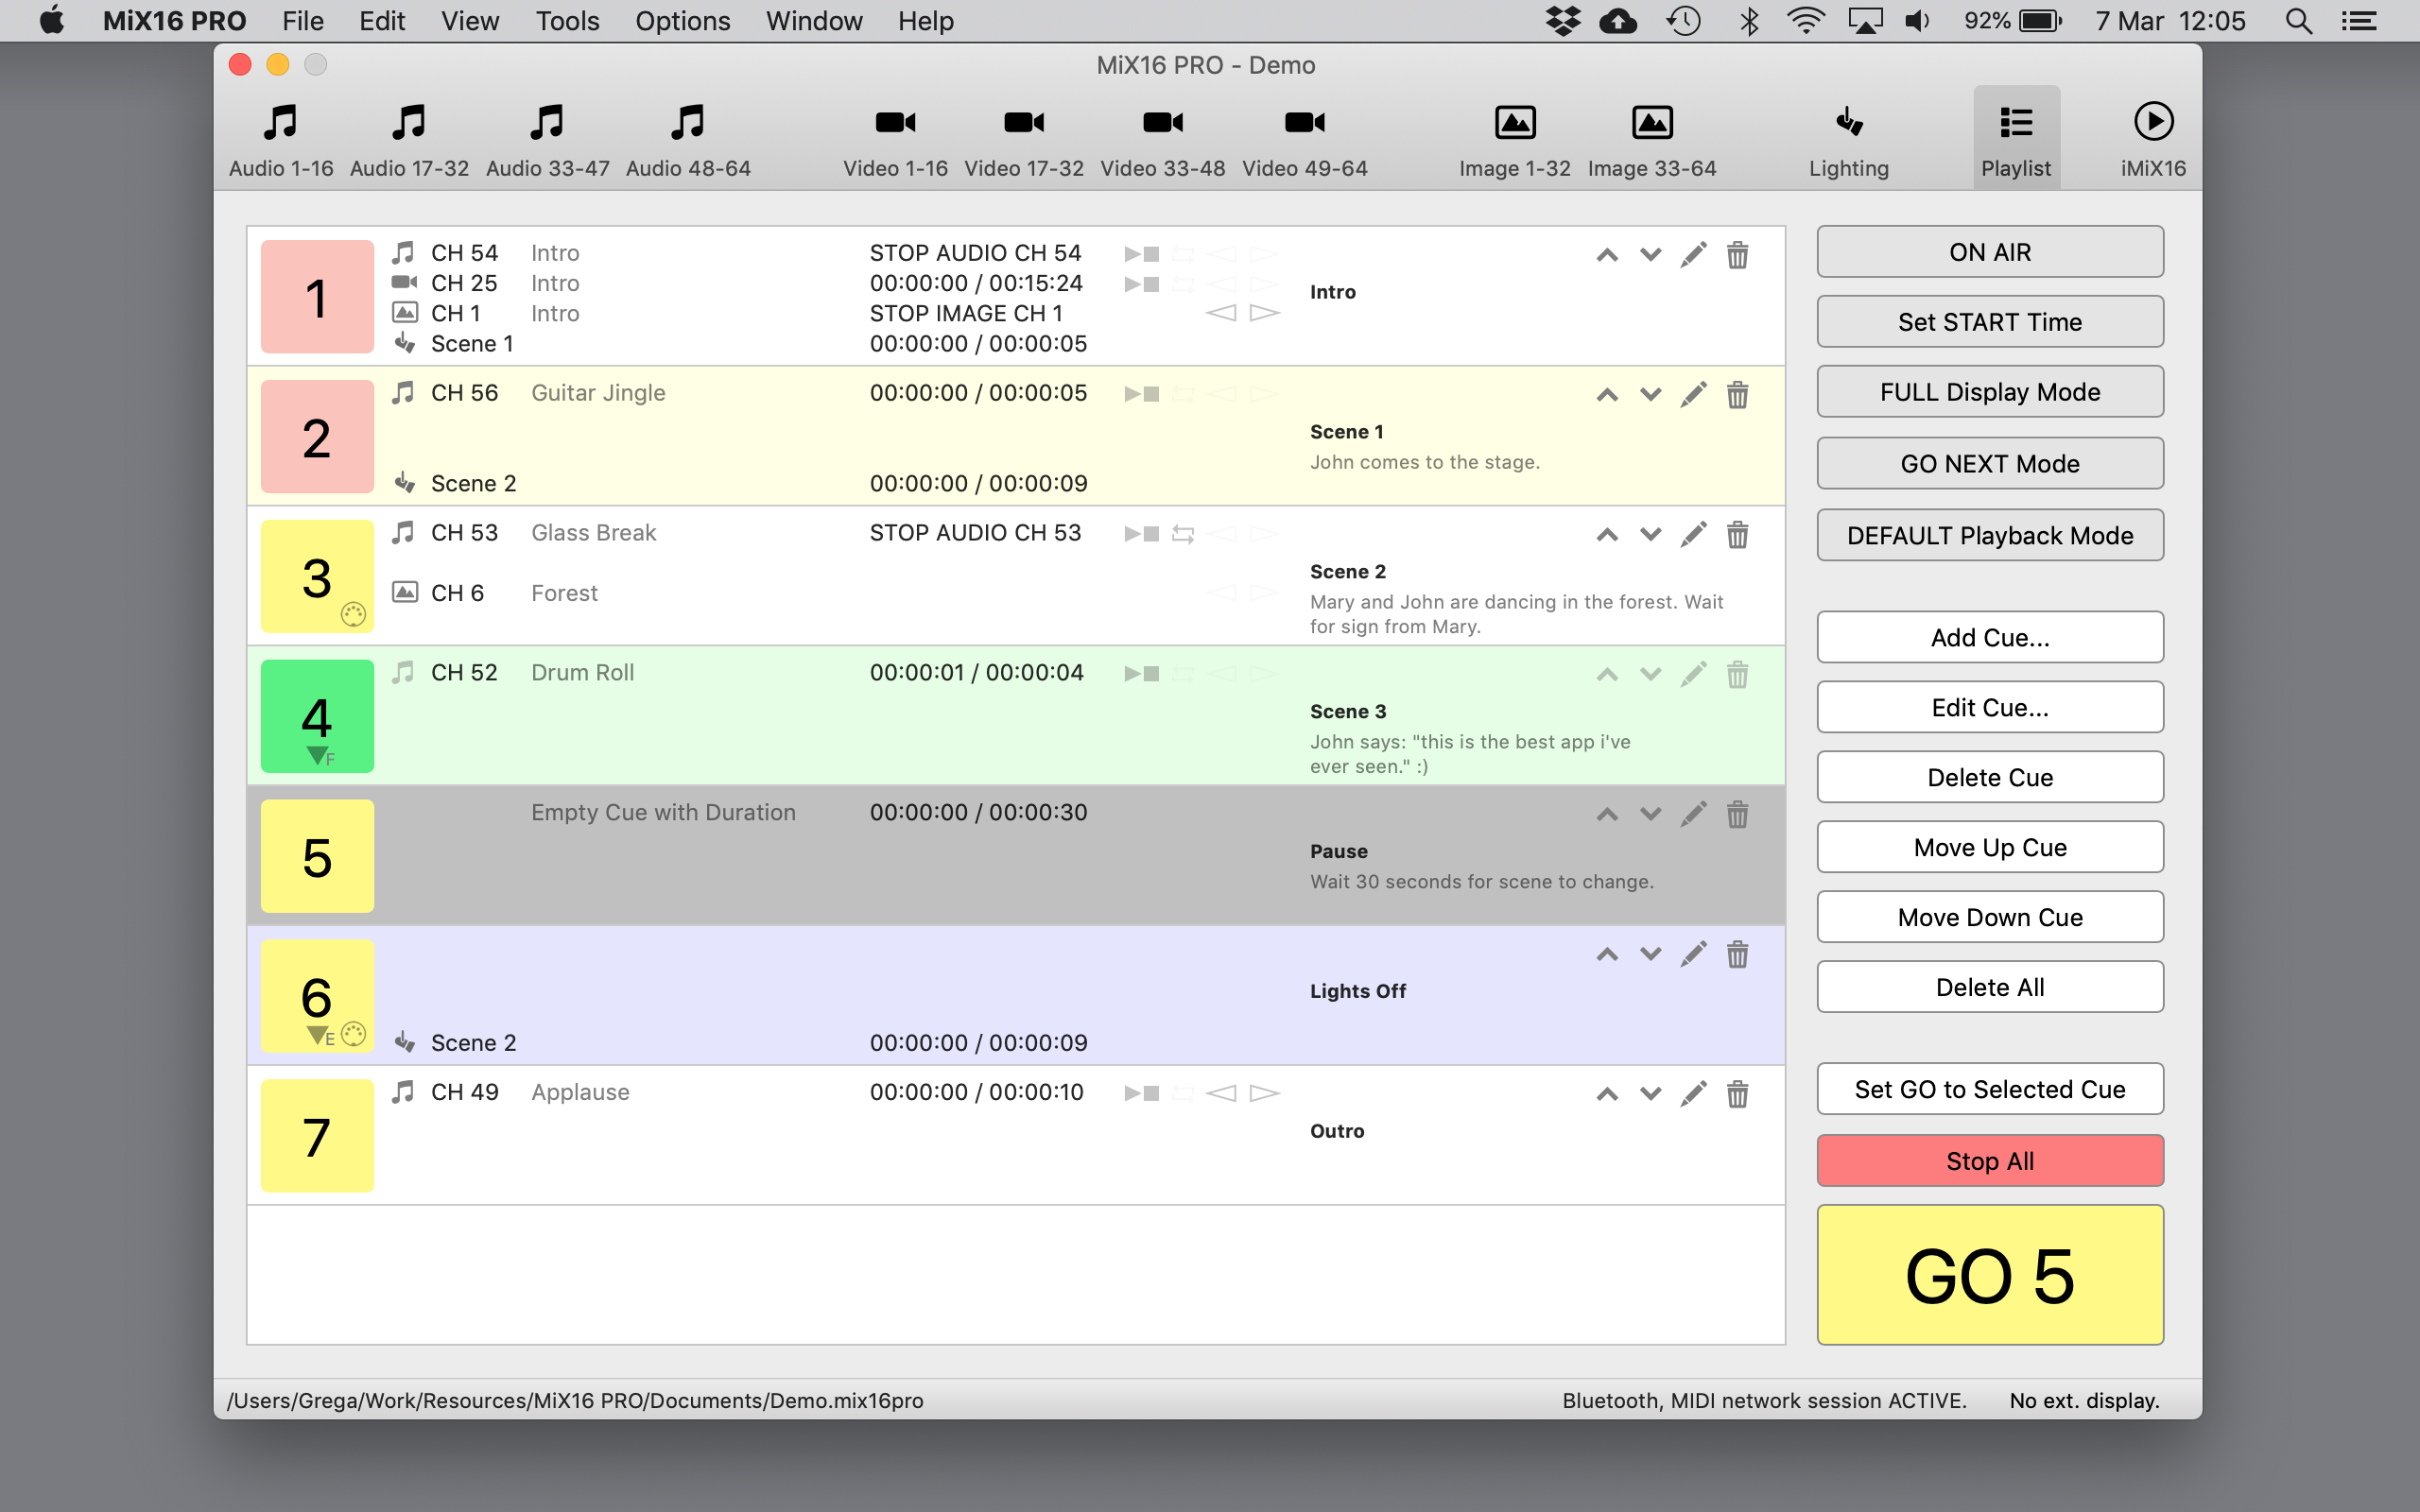2420x1512 pixels.
Task: Move cue 1 down with chevron arrow
Action: [1650, 255]
